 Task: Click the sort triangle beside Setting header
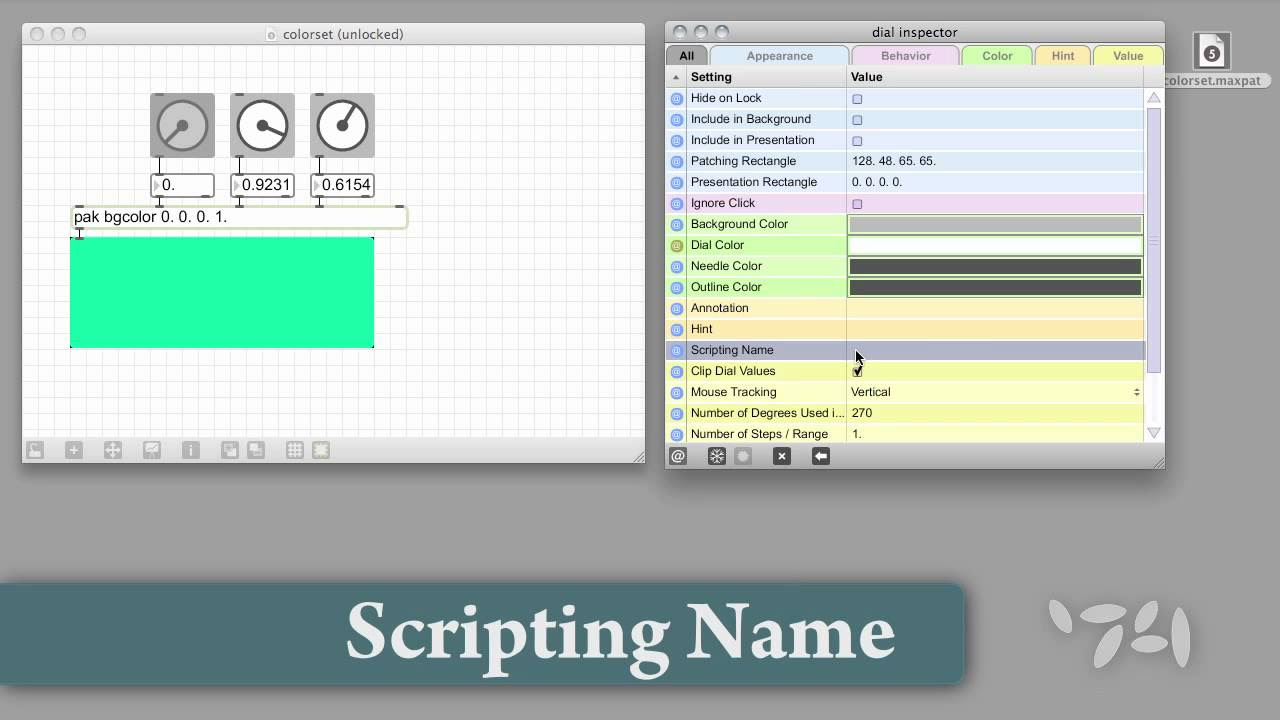[x=679, y=76]
